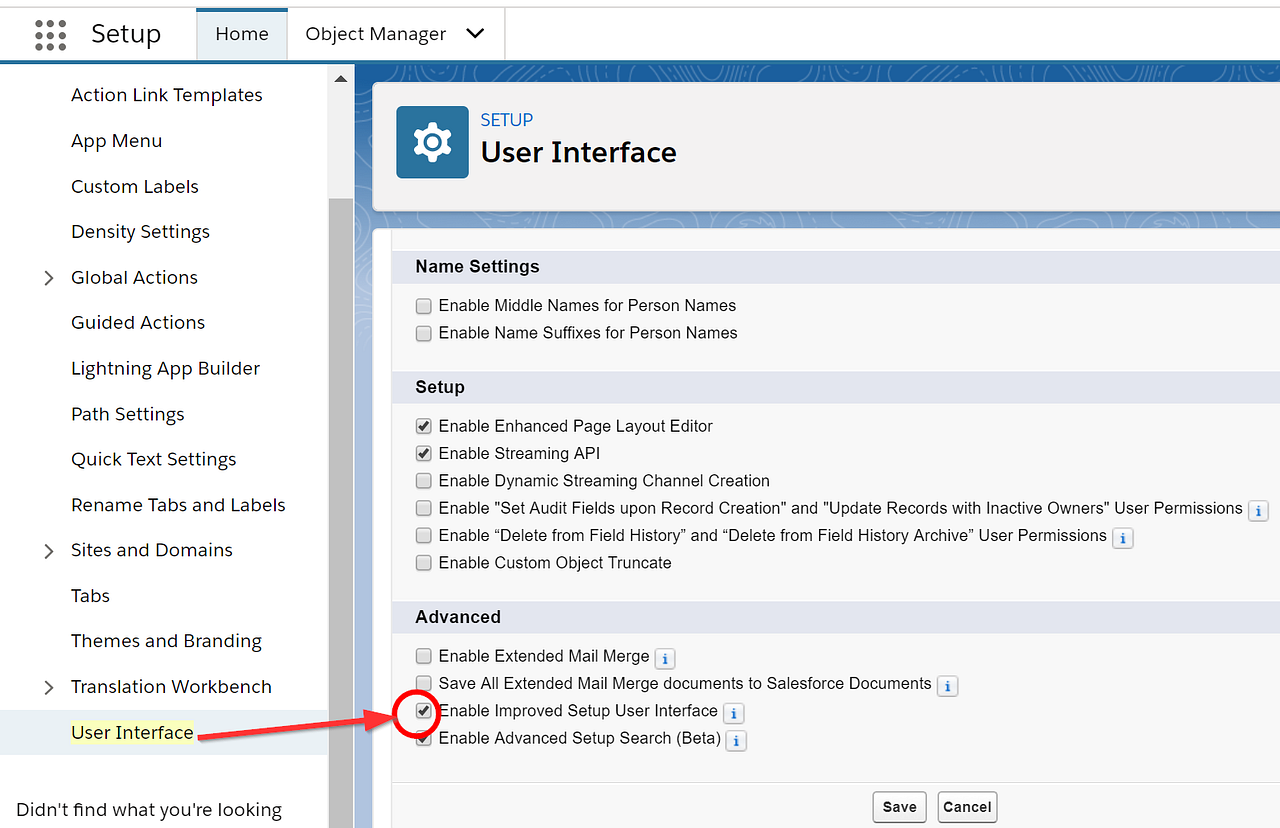
Task: Expand the Global Actions section
Action: coord(48,277)
